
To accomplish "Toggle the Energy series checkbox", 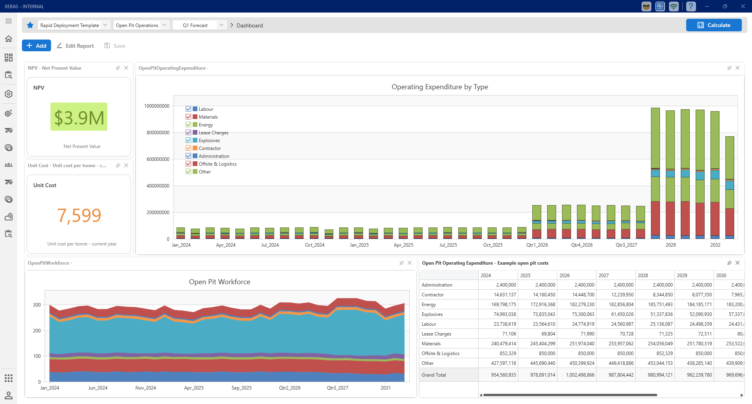I will click(188, 125).
